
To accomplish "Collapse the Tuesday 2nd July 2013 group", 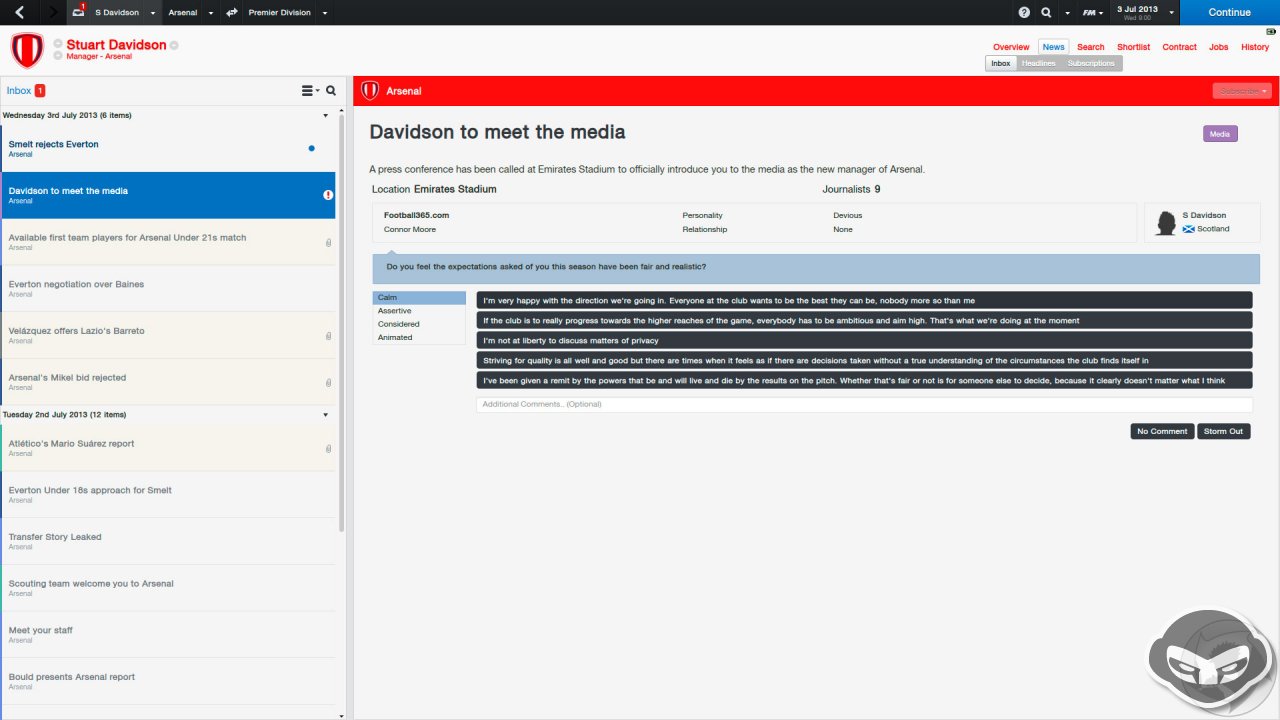I will coord(325,415).
